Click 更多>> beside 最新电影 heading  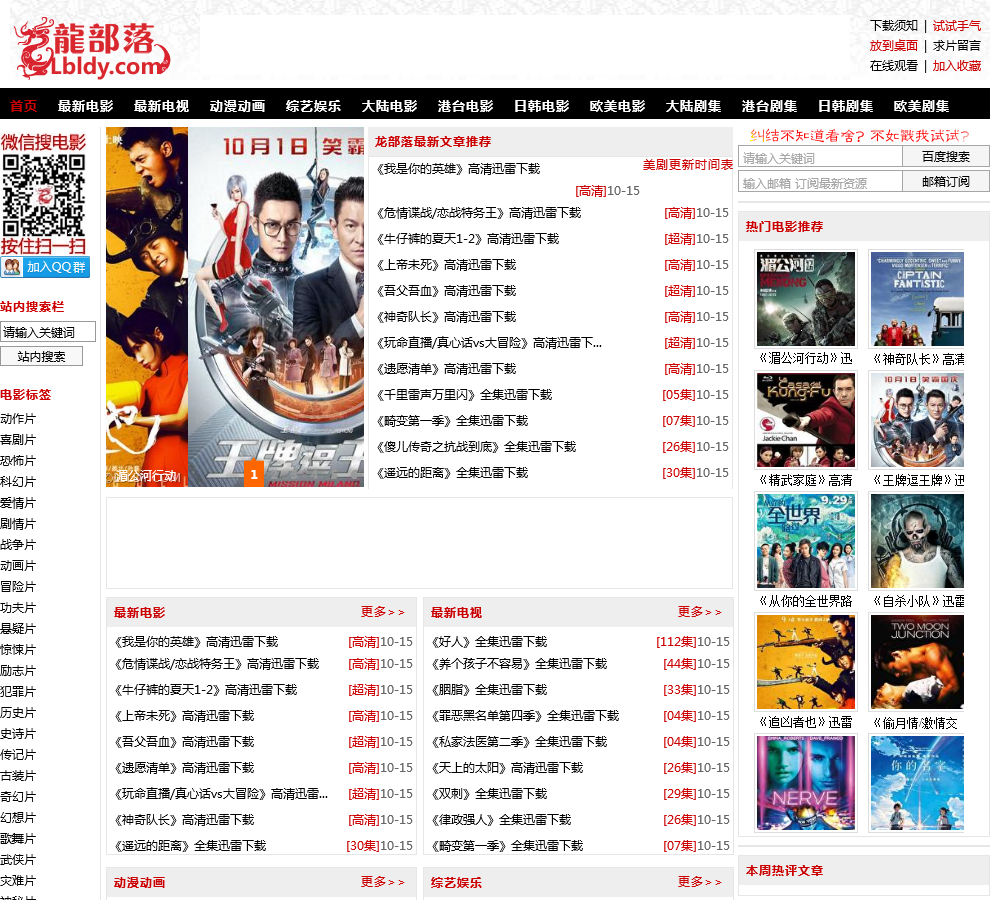point(383,612)
